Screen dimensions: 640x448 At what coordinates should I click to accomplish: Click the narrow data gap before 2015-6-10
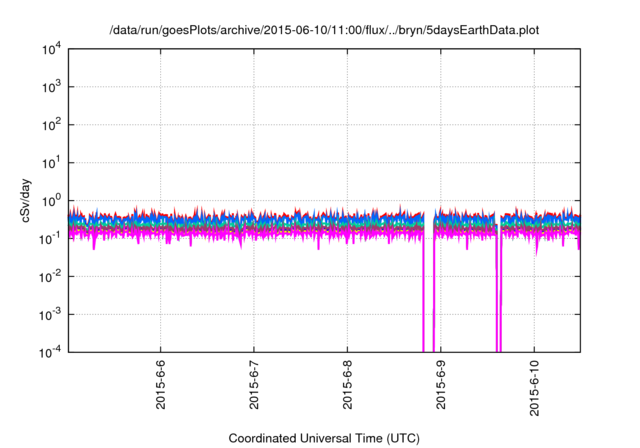pyautogui.click(x=498, y=282)
